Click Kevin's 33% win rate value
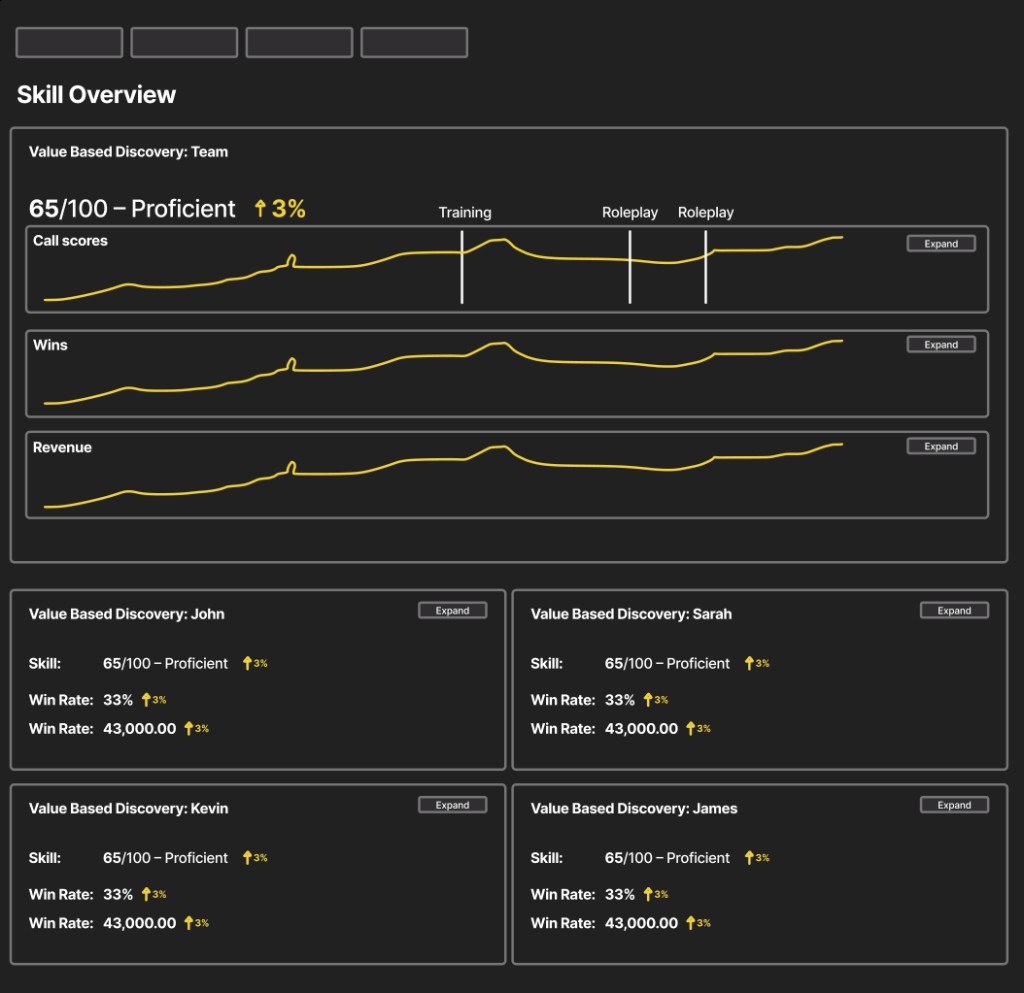The height and width of the screenshot is (993, 1024). (x=118, y=894)
